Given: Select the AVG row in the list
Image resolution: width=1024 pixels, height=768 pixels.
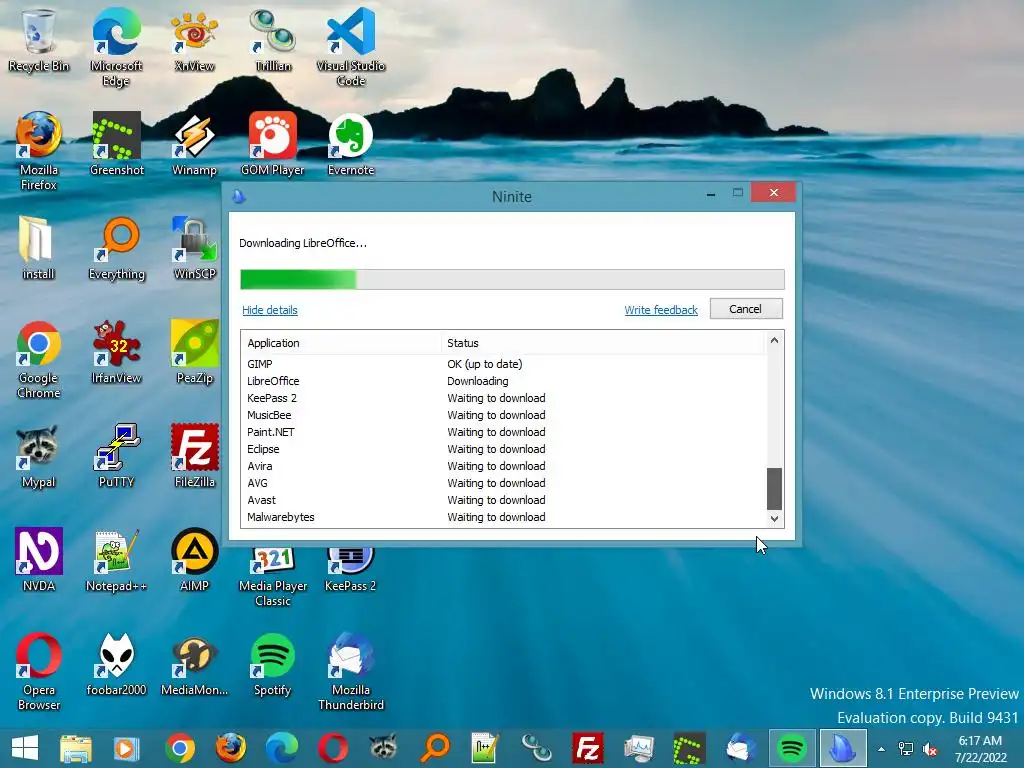Looking at the screenshot, I should 504,483.
